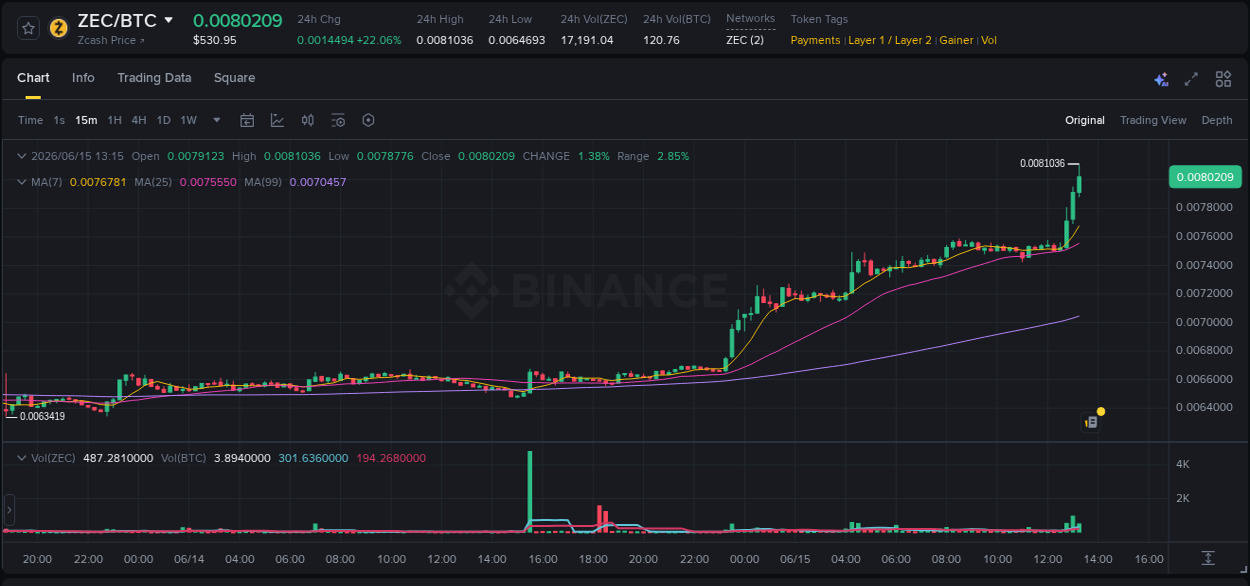Open the Trading Data tab
Screen dimensions: 1250x586
154,78
